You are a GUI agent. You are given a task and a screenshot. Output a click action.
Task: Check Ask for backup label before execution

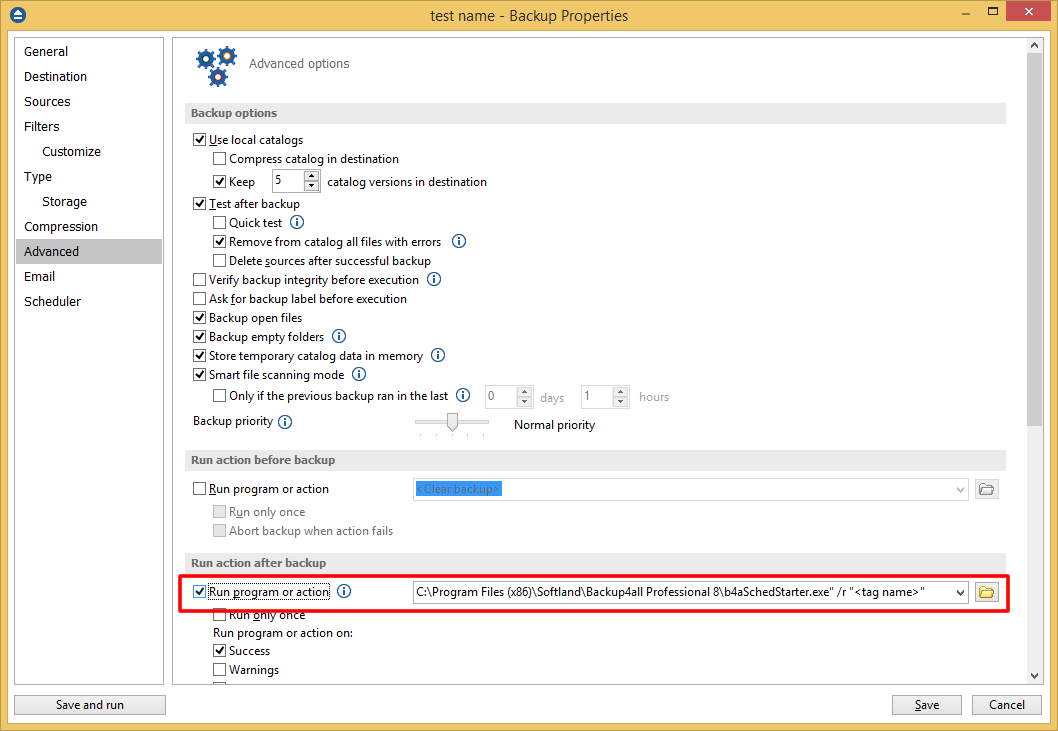pos(200,298)
